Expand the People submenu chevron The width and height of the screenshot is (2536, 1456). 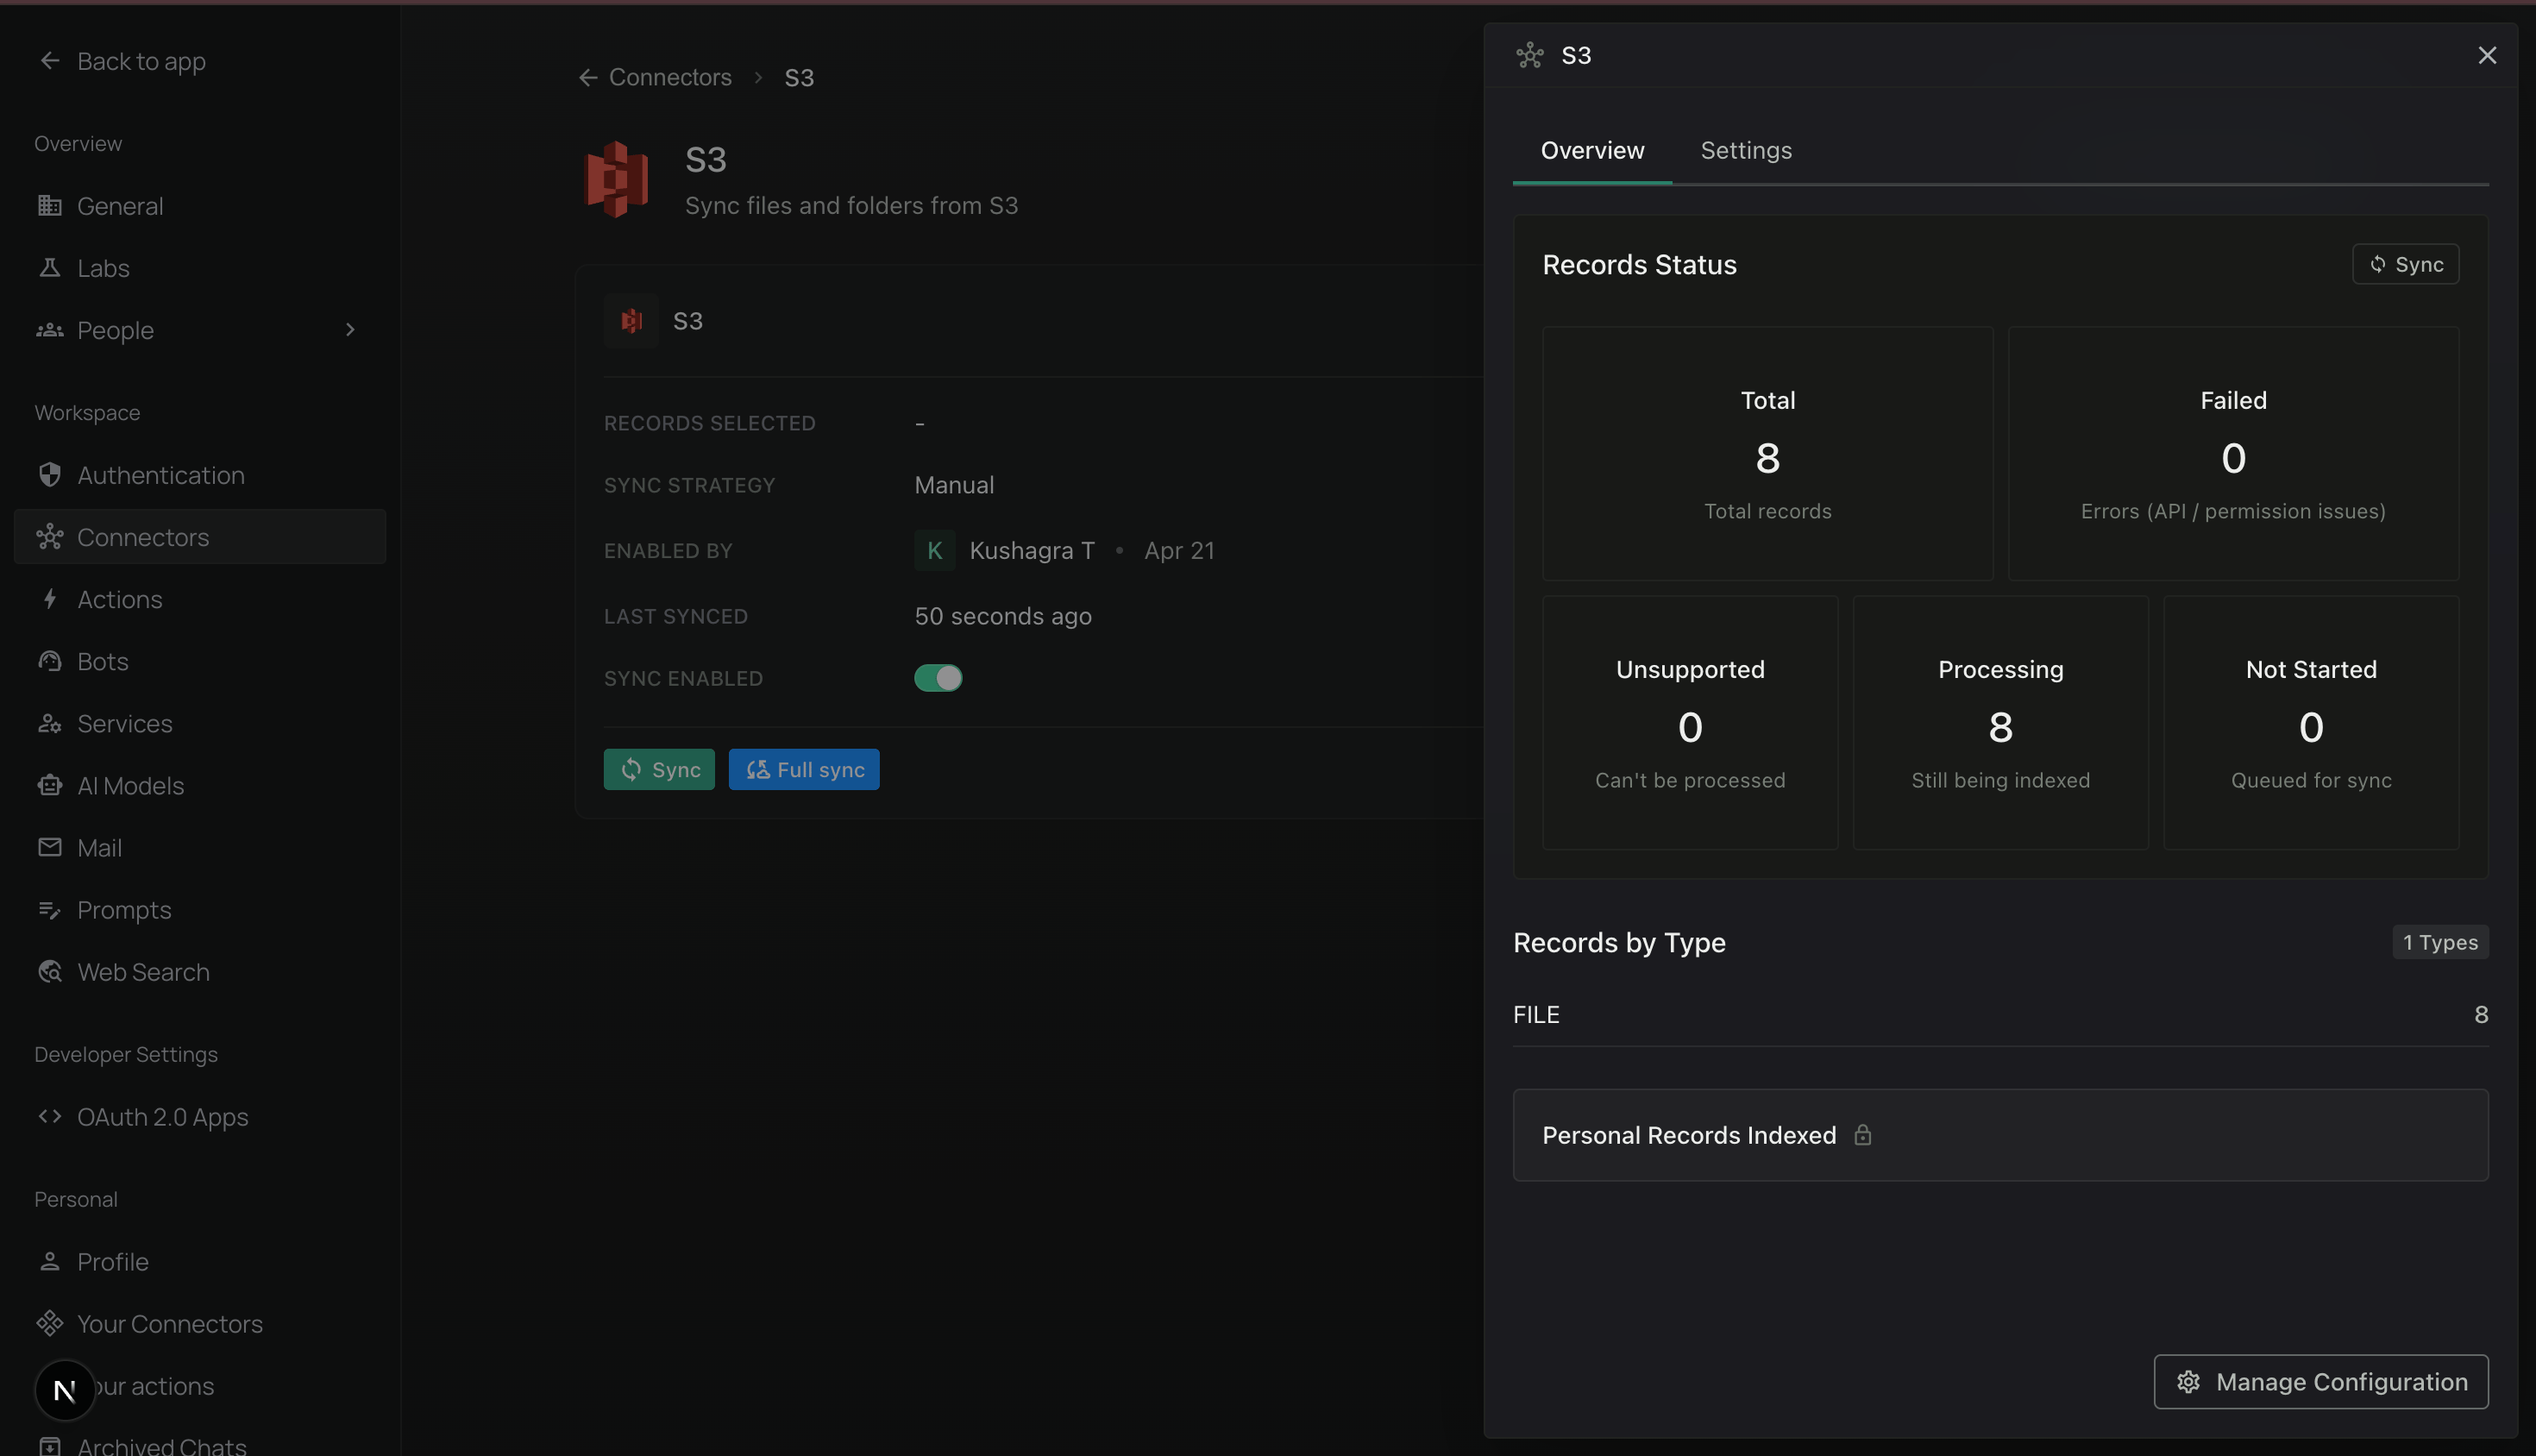pyautogui.click(x=350, y=330)
